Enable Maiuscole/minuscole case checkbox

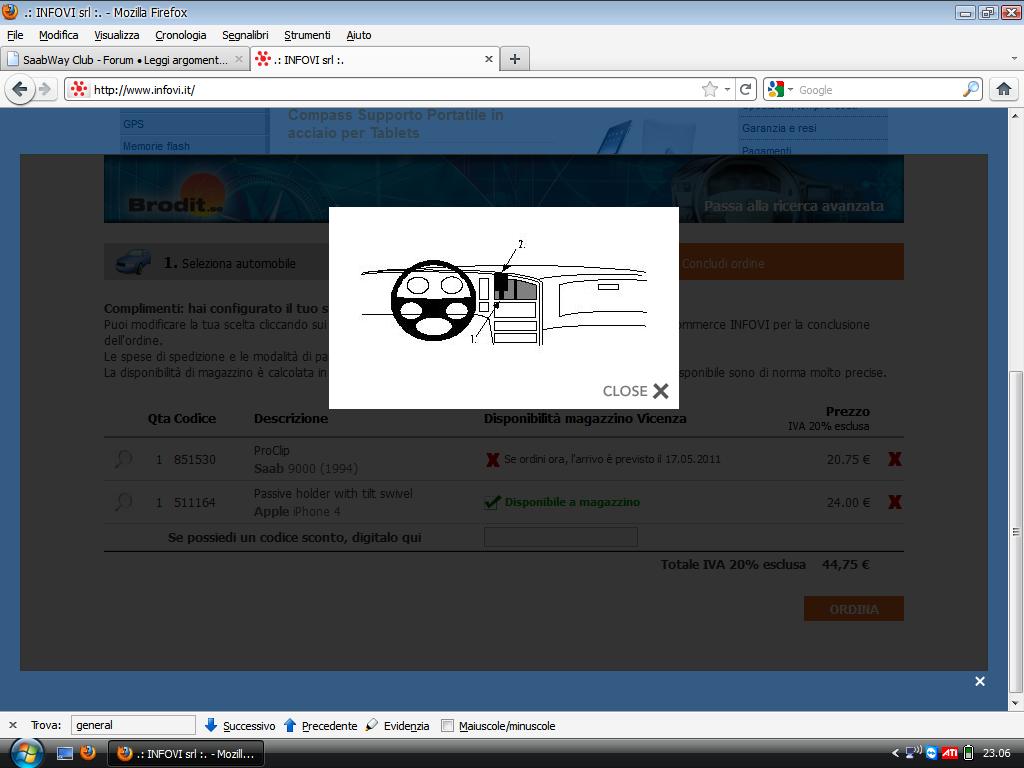(x=447, y=726)
